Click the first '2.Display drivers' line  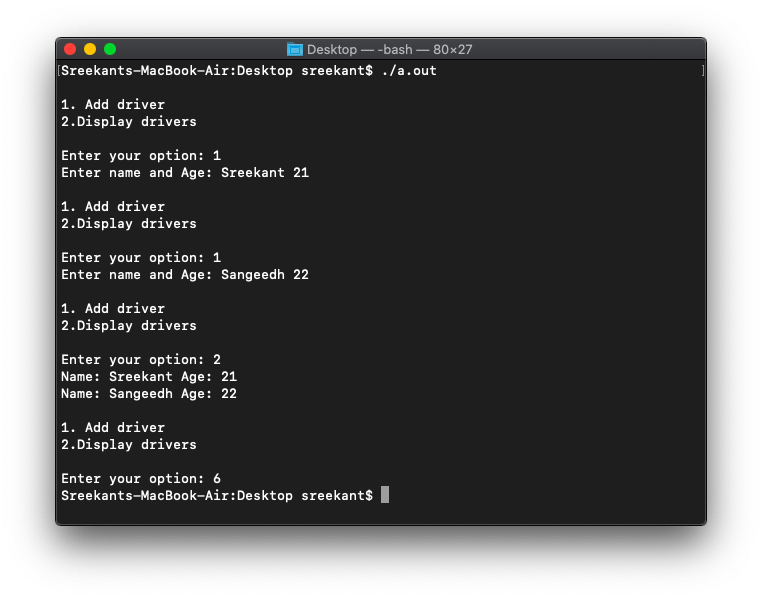[x=129, y=121]
